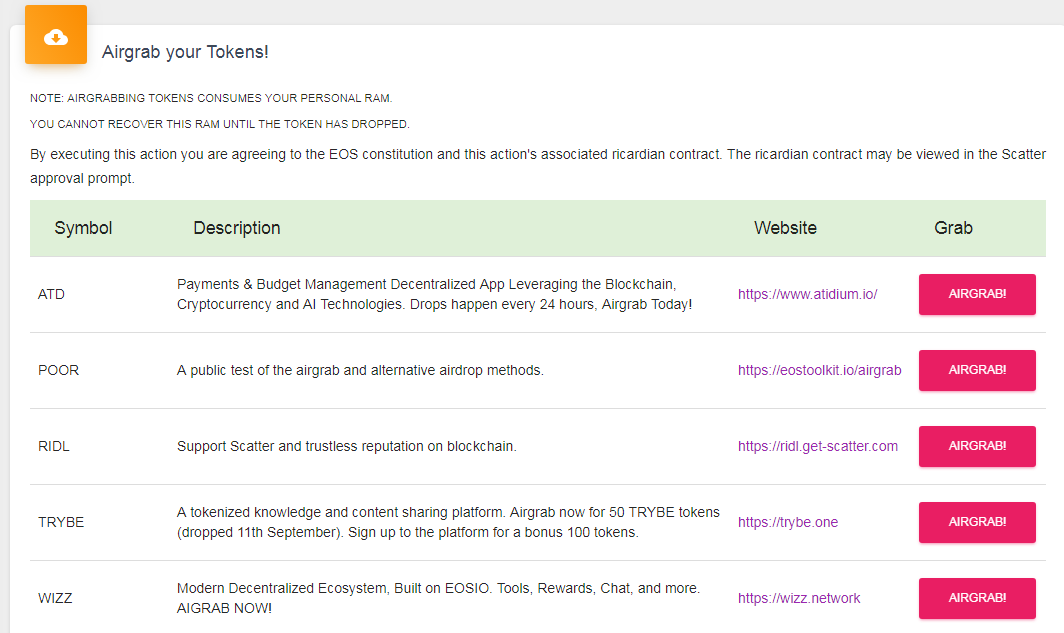Click 'YOU CANNOT RECOVER THIS RAM' notice

(220, 124)
